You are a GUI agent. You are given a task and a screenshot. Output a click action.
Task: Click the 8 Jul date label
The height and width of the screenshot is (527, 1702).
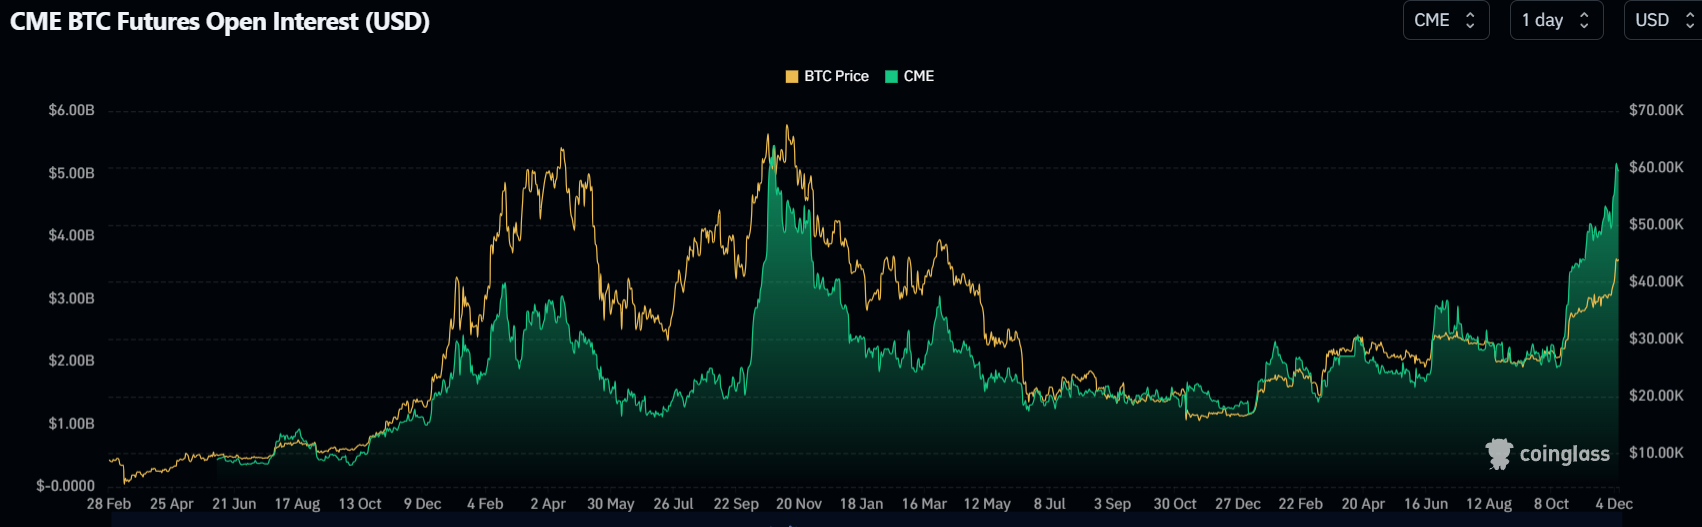(x=1050, y=504)
